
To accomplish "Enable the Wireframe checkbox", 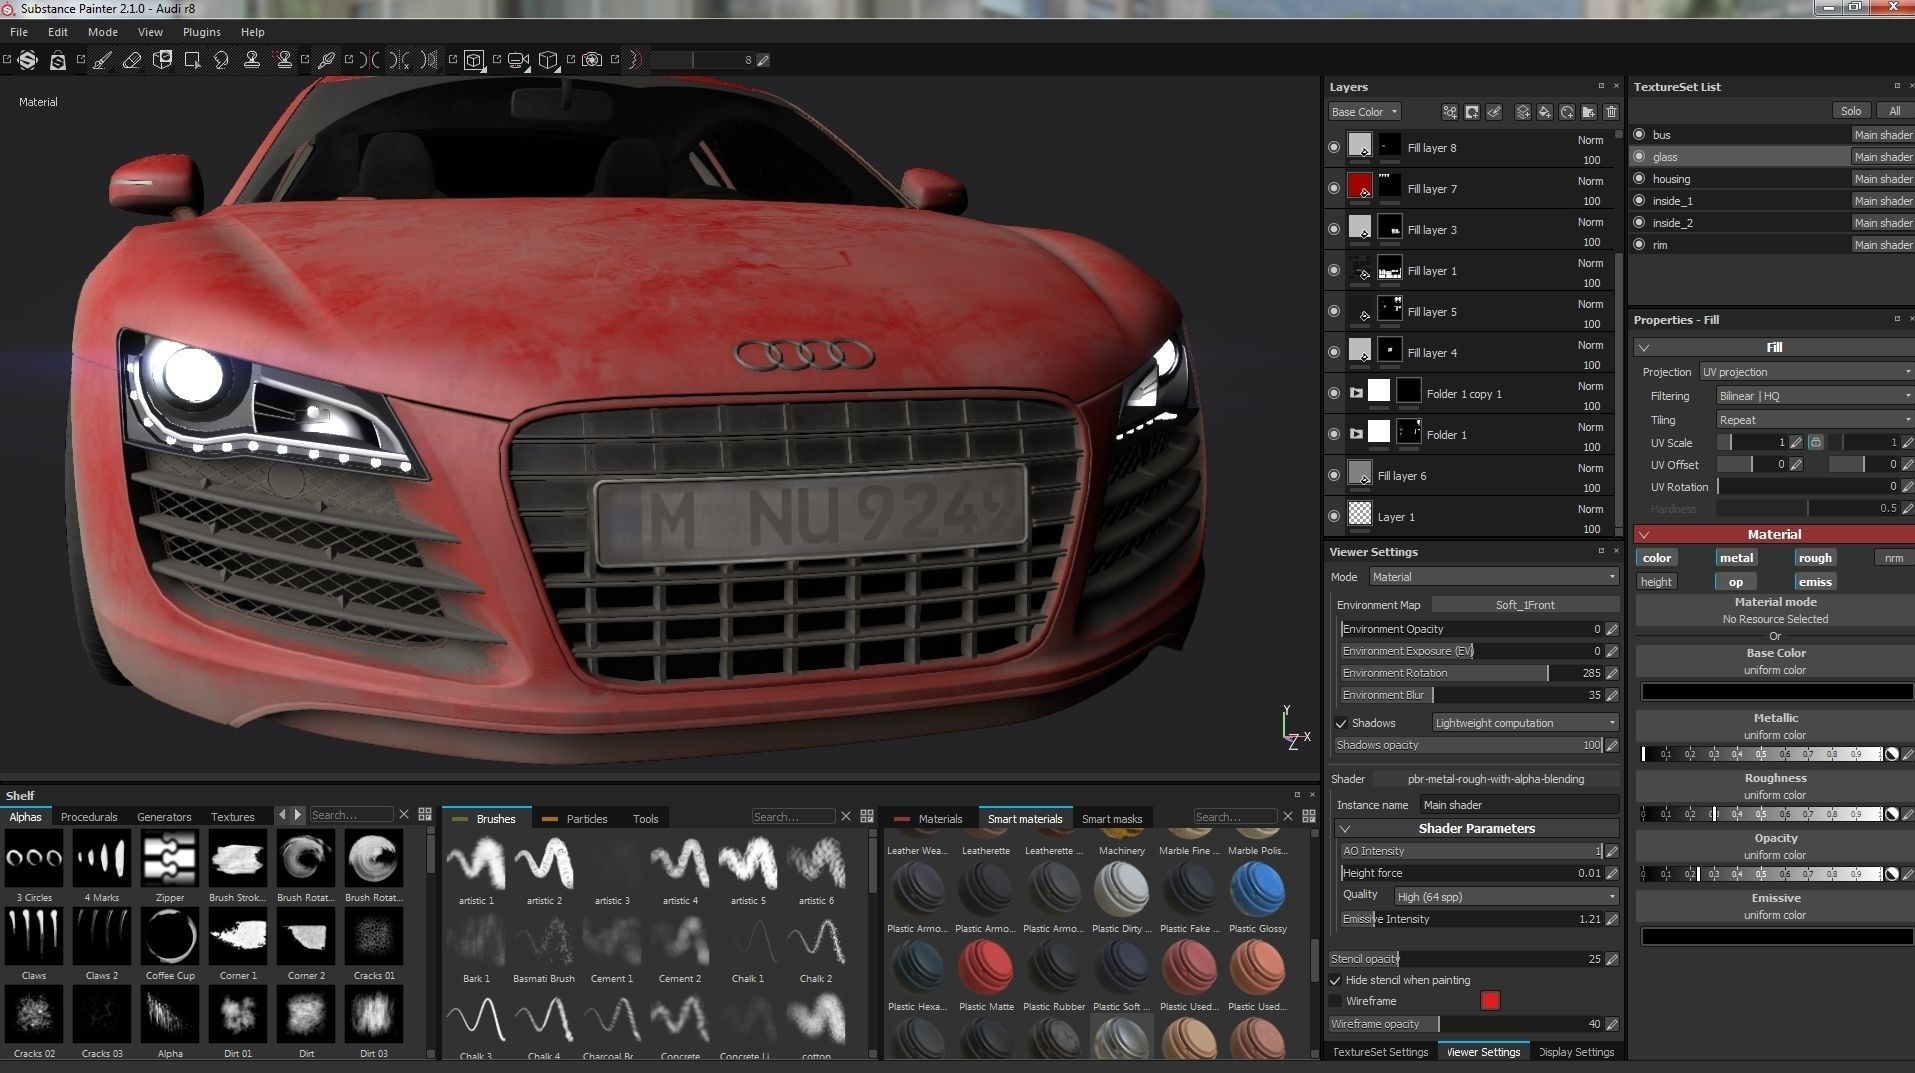I will click(1335, 1001).
